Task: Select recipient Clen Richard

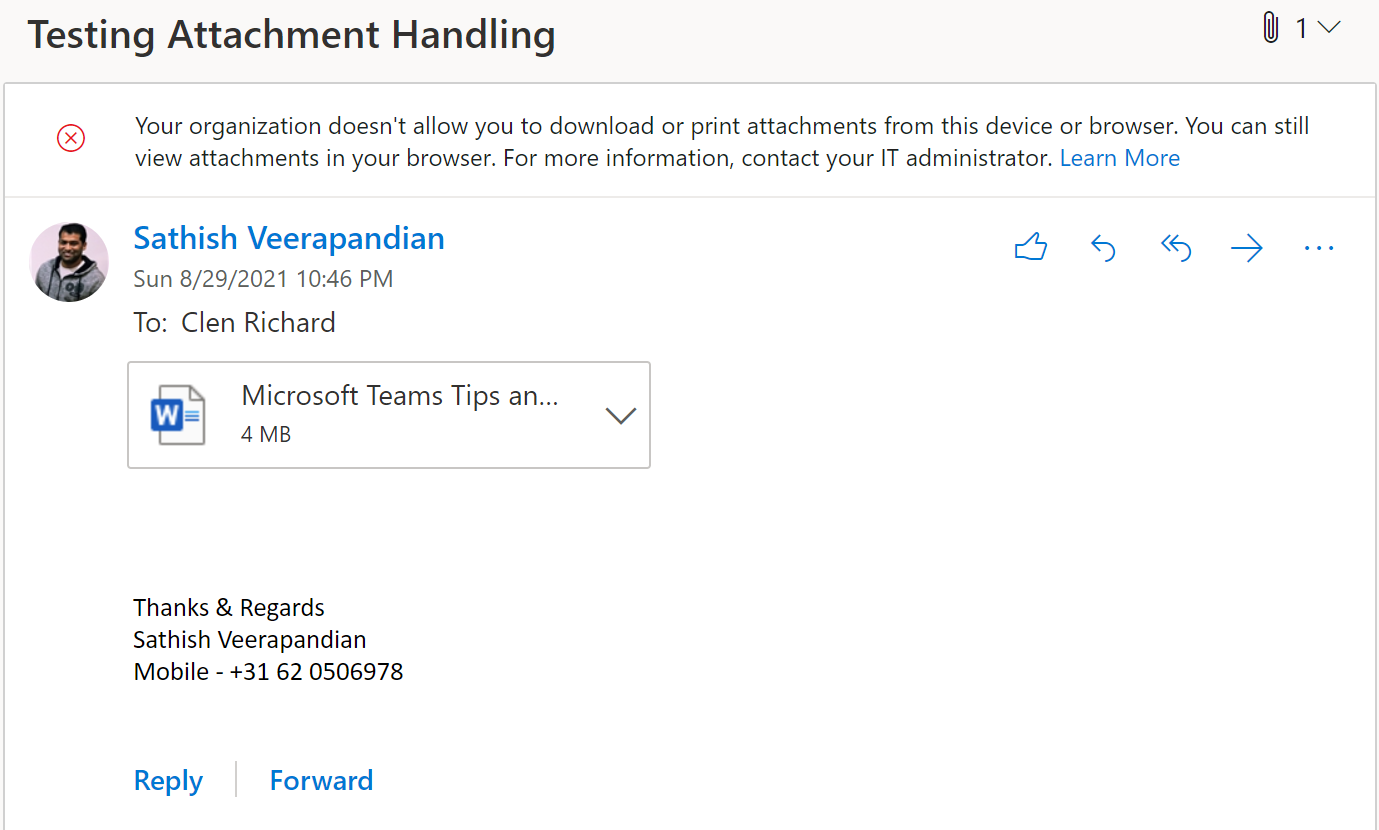Action: [258, 322]
